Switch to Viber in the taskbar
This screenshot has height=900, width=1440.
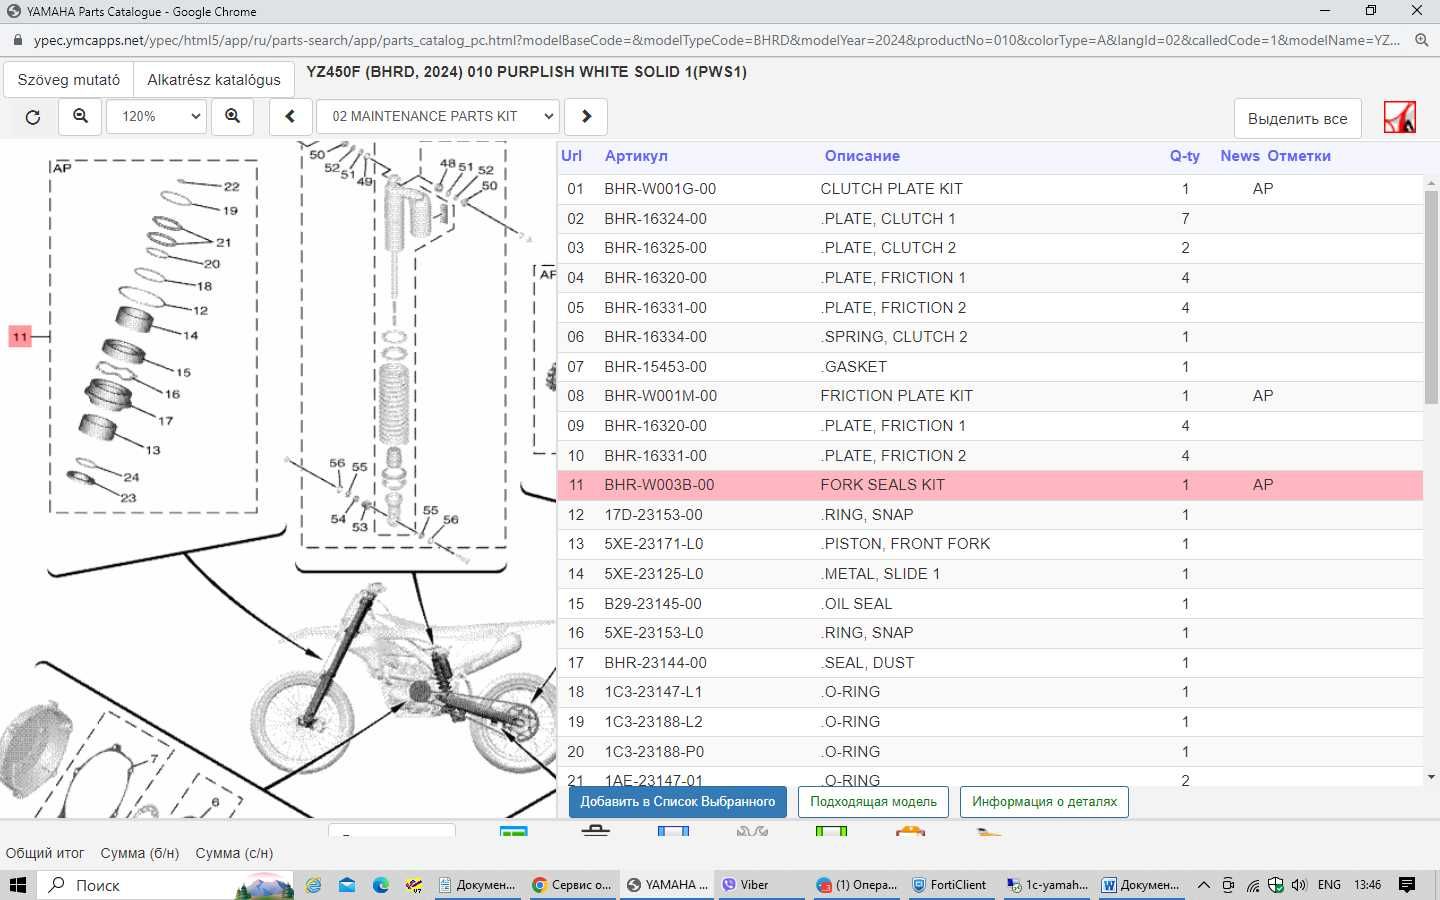point(758,885)
